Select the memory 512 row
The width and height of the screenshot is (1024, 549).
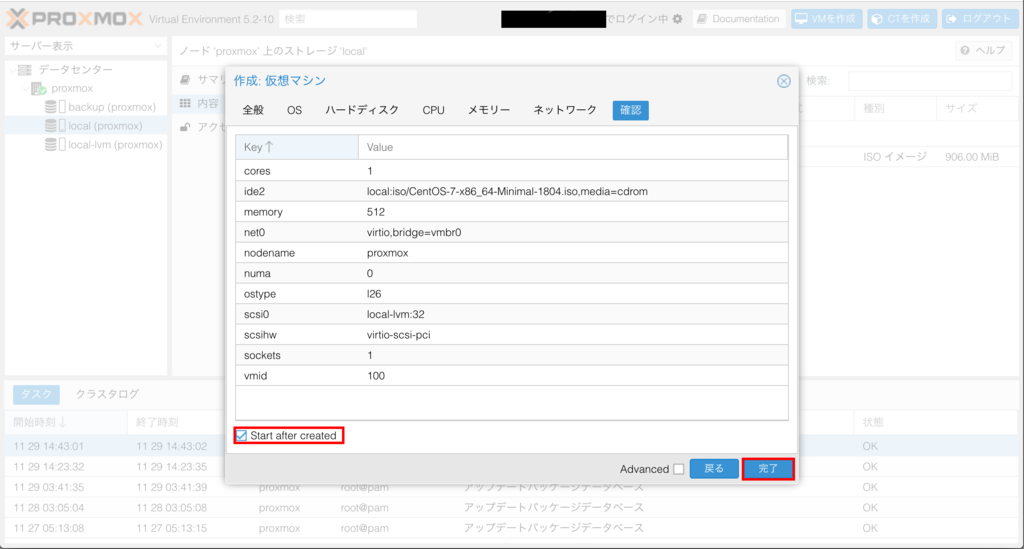pos(512,212)
